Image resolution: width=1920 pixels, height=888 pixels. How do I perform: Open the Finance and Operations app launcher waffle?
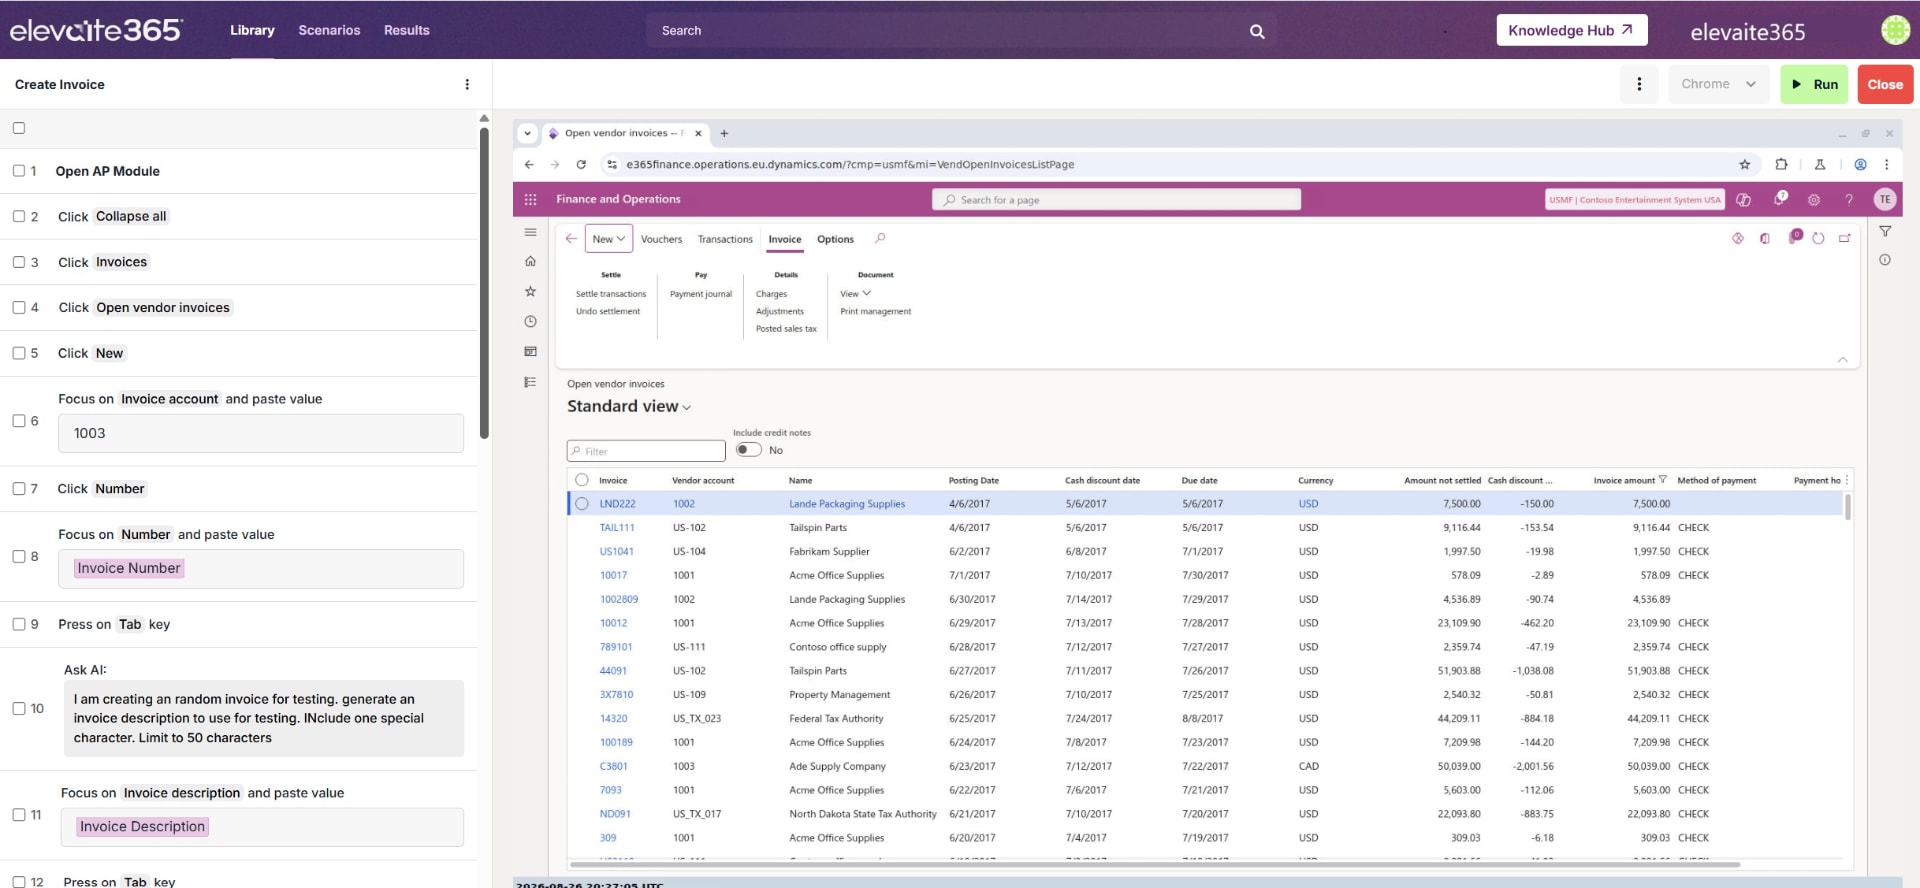[530, 199]
